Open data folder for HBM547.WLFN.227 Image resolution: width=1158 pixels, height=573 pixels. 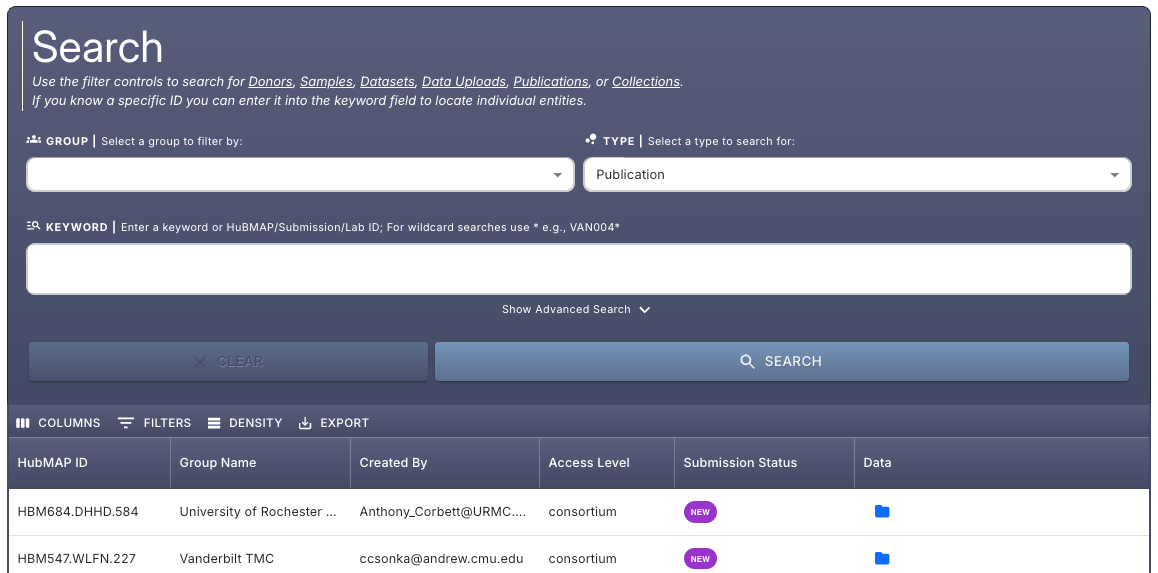click(881, 559)
